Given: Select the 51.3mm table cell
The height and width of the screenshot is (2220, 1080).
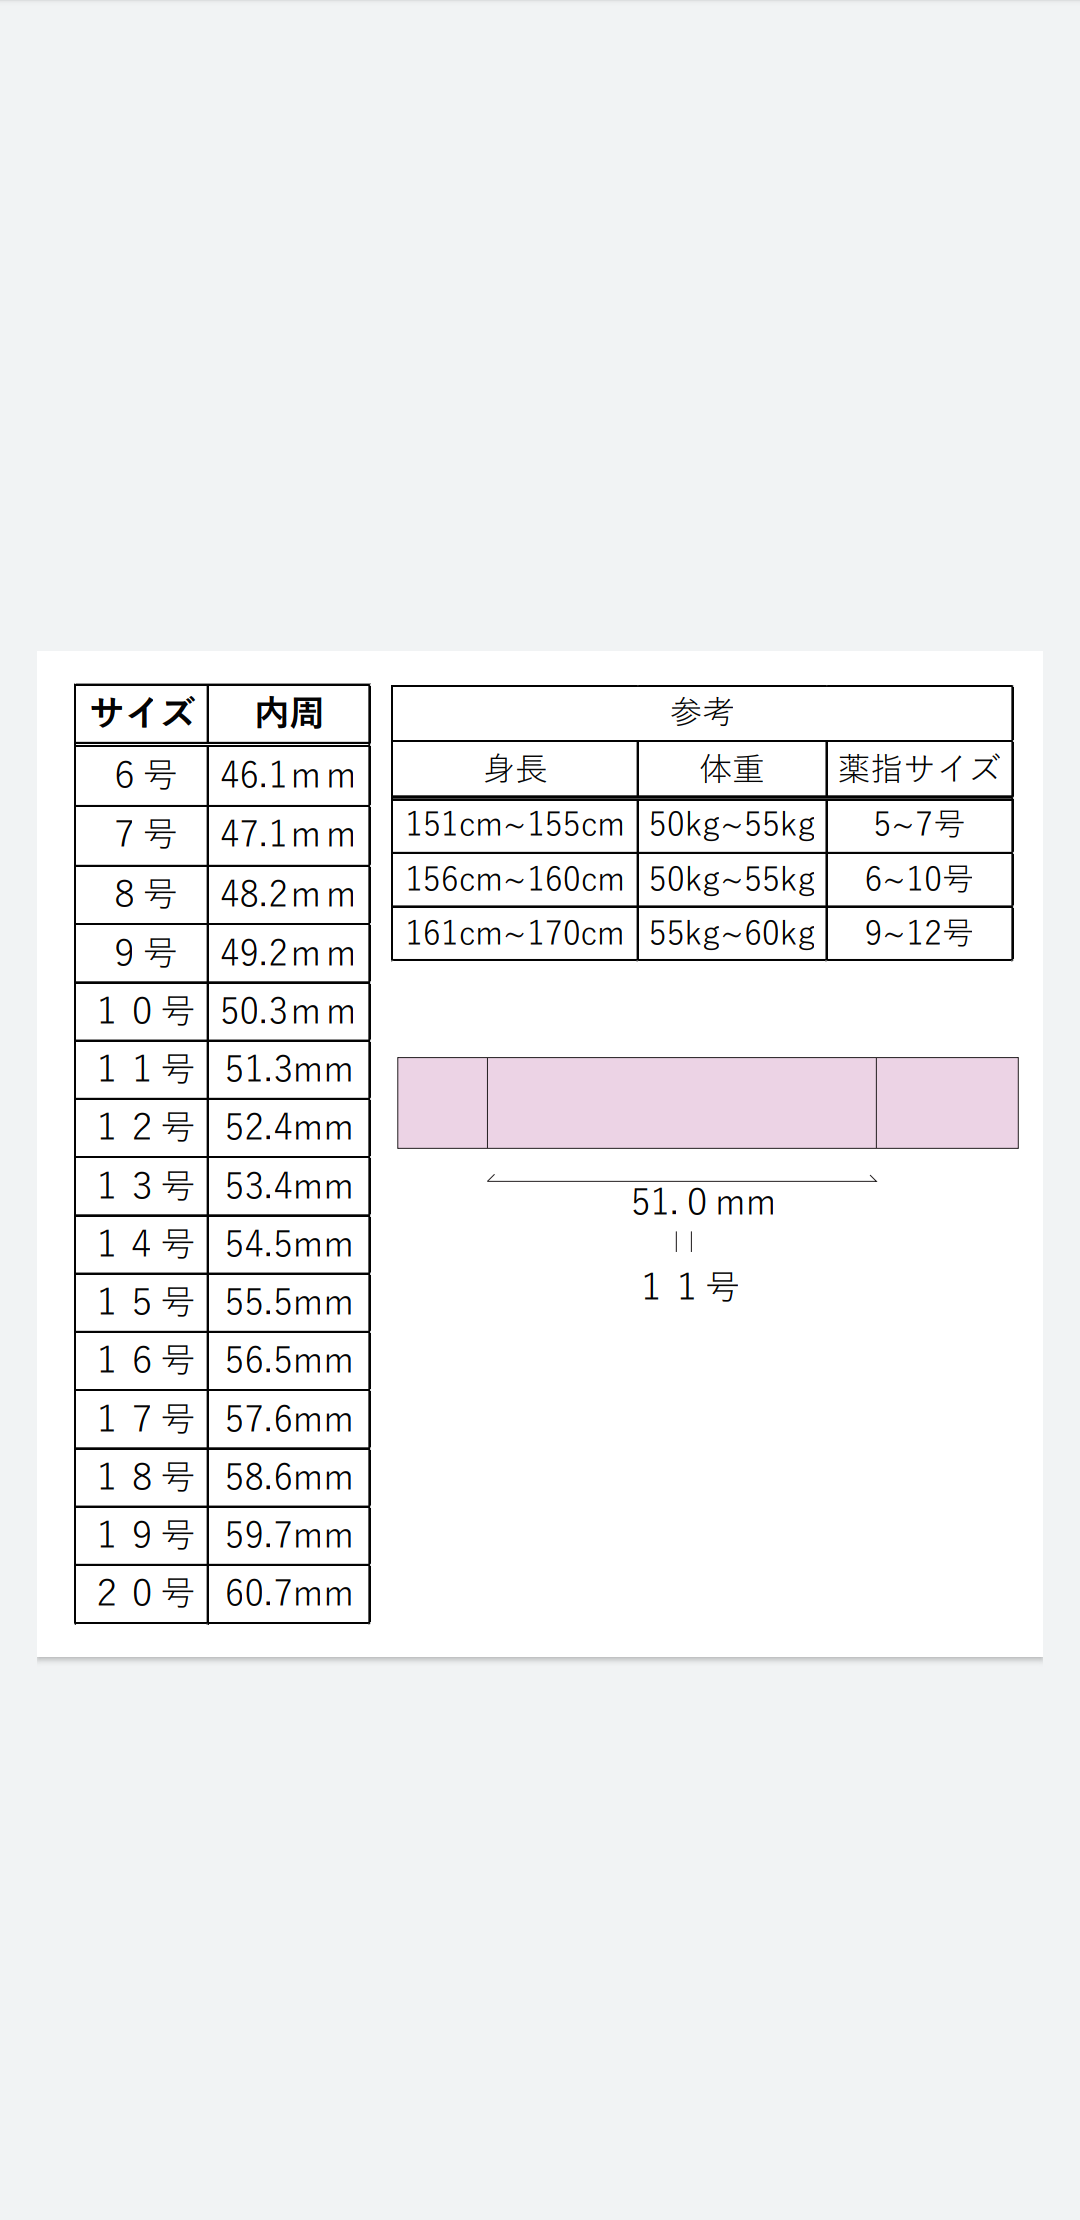Looking at the screenshot, I should 289,1070.
